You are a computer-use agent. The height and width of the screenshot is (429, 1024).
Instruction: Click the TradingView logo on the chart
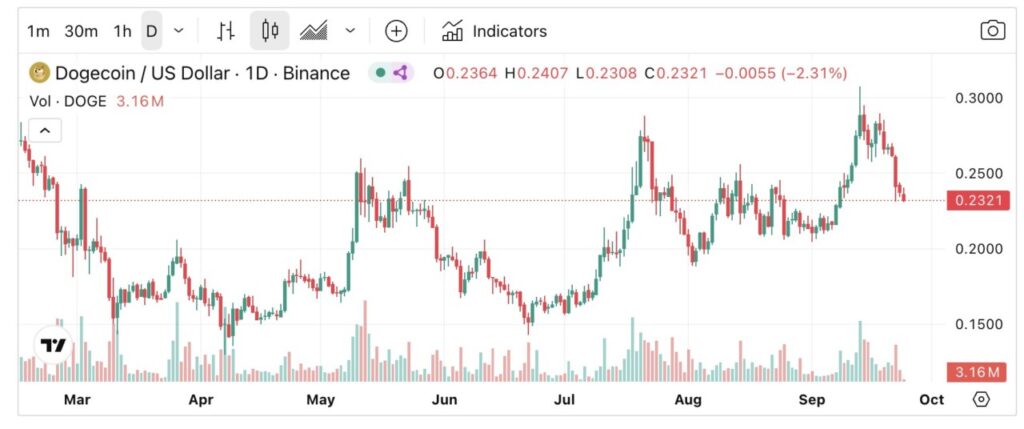pos(53,345)
